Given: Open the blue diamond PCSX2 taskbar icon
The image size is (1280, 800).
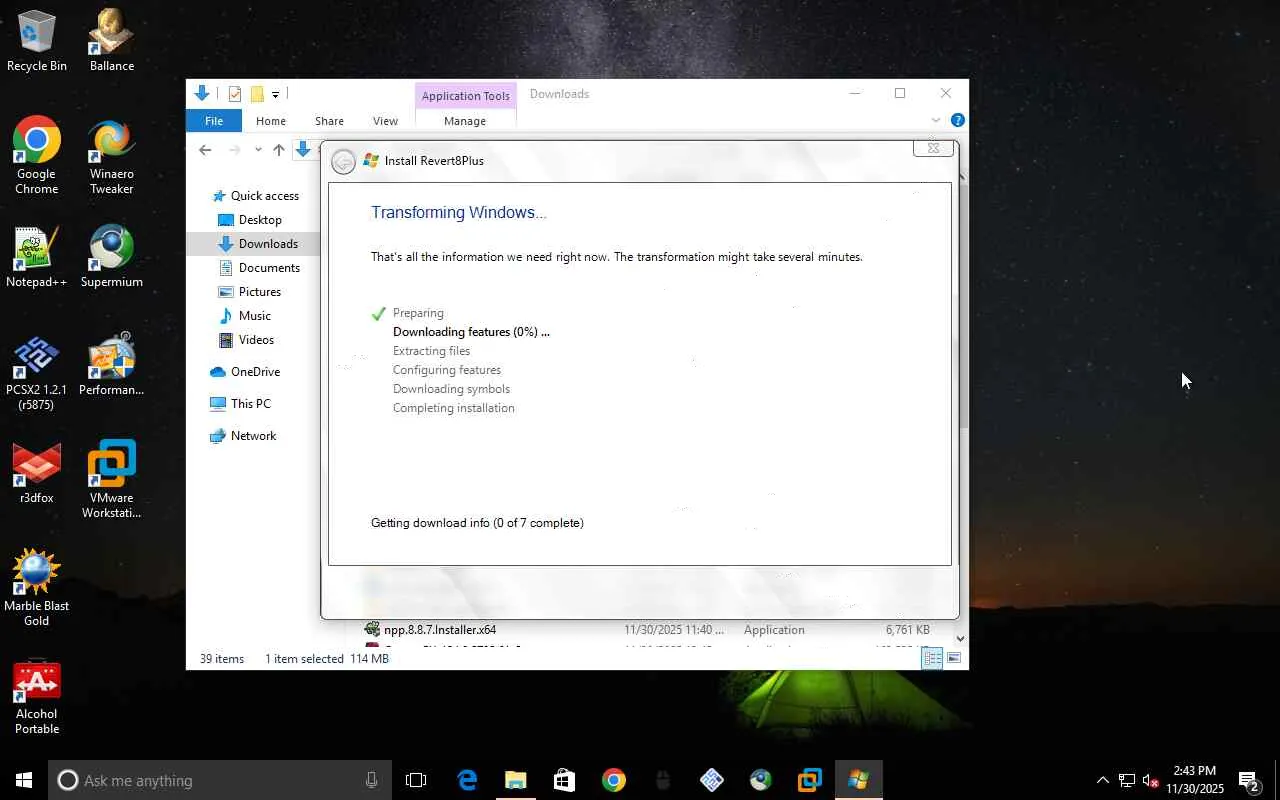Looking at the screenshot, I should point(712,780).
